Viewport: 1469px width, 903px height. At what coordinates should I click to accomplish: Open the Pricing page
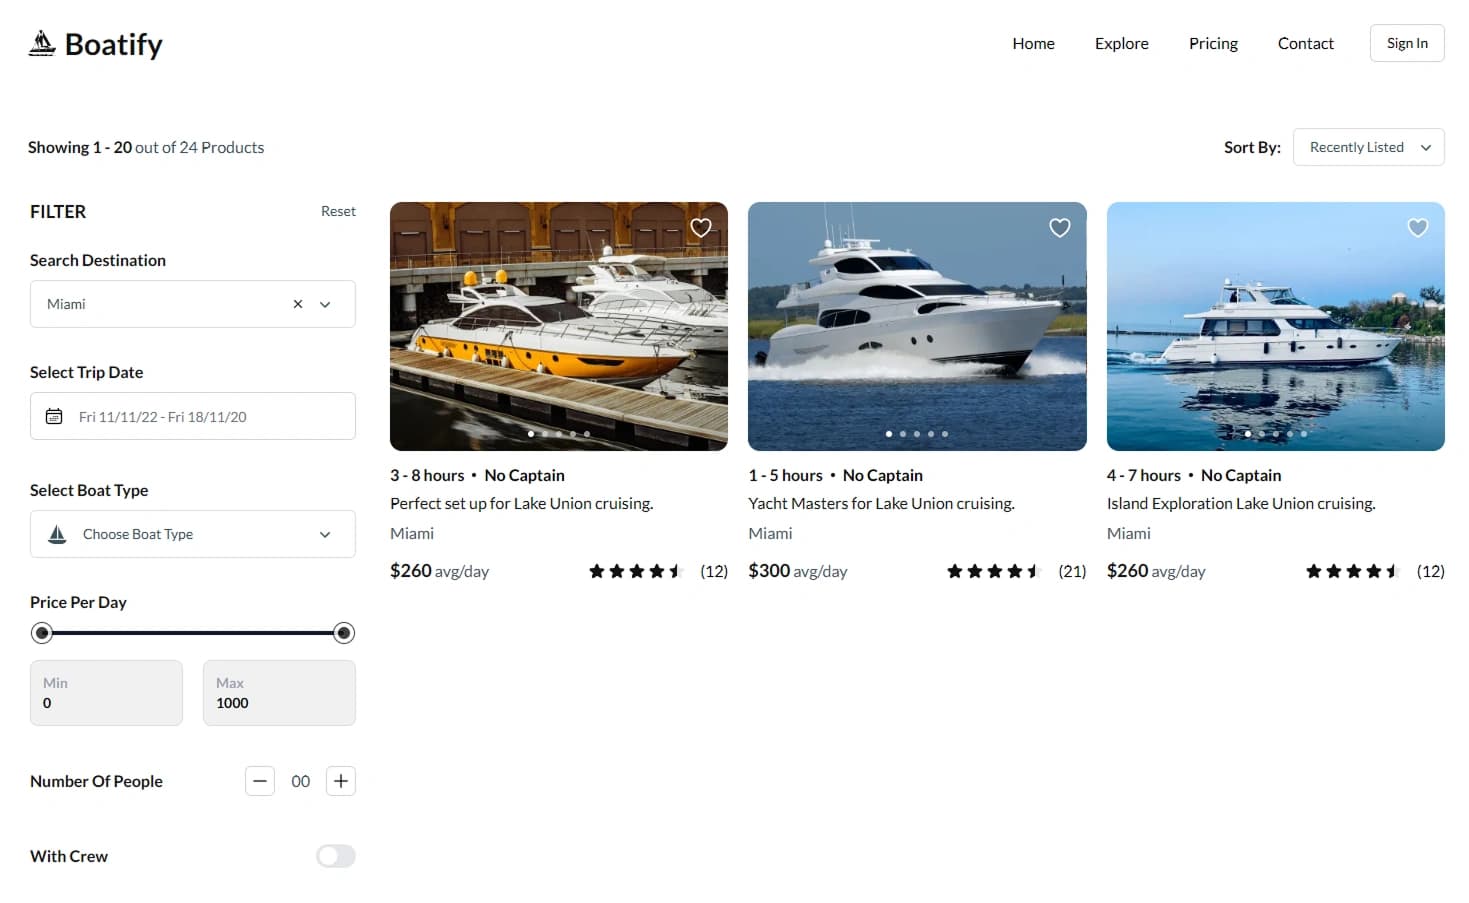pos(1212,43)
